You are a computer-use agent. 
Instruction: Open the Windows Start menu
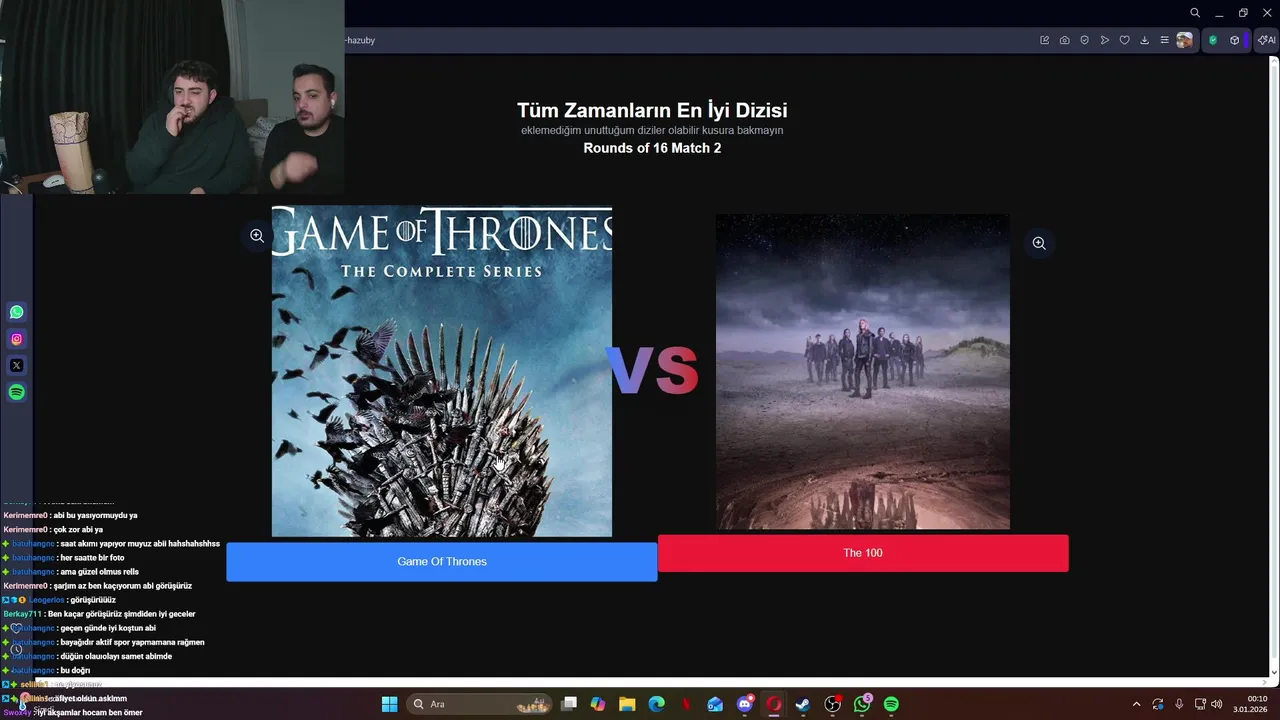pos(389,704)
